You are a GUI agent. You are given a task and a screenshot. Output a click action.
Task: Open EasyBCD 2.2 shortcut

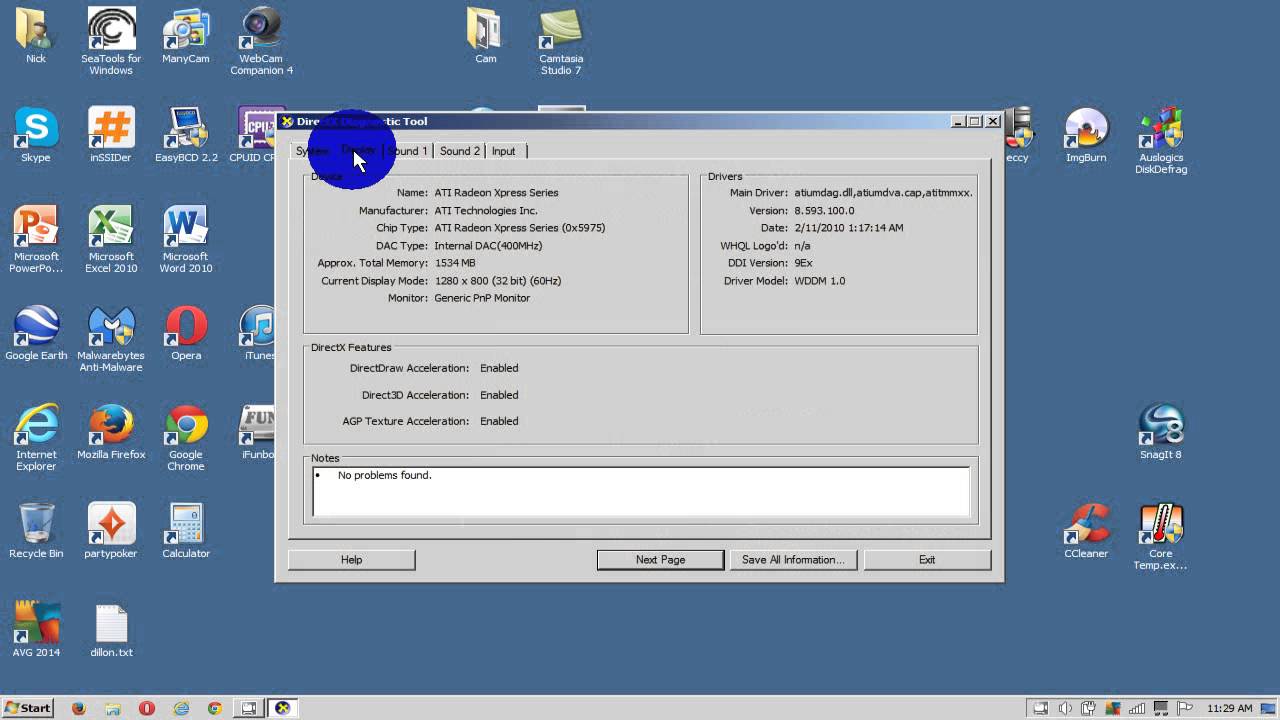186,135
